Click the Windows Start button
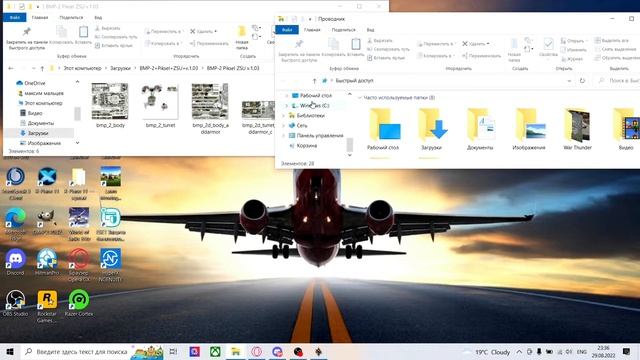The width and height of the screenshot is (640, 360). click(x=10, y=351)
